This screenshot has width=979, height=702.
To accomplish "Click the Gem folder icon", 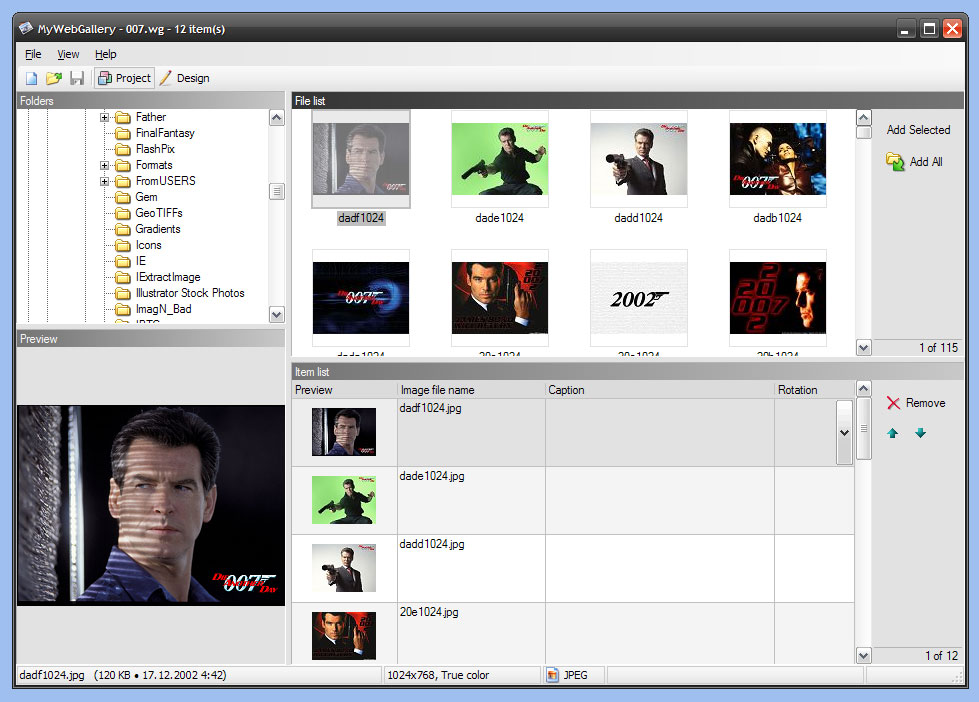I will 123,197.
